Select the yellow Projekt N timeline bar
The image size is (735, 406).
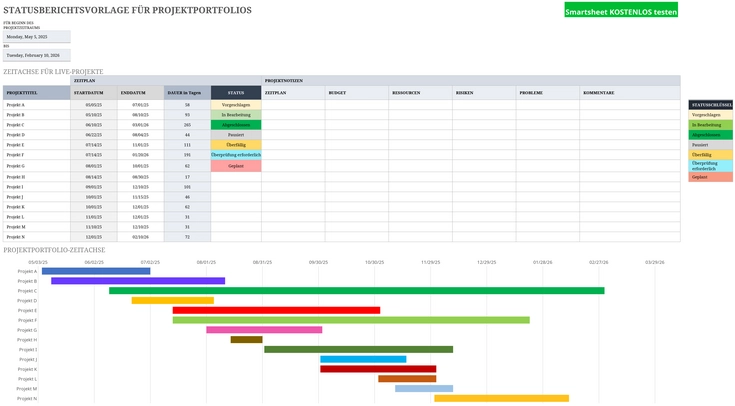point(502,398)
